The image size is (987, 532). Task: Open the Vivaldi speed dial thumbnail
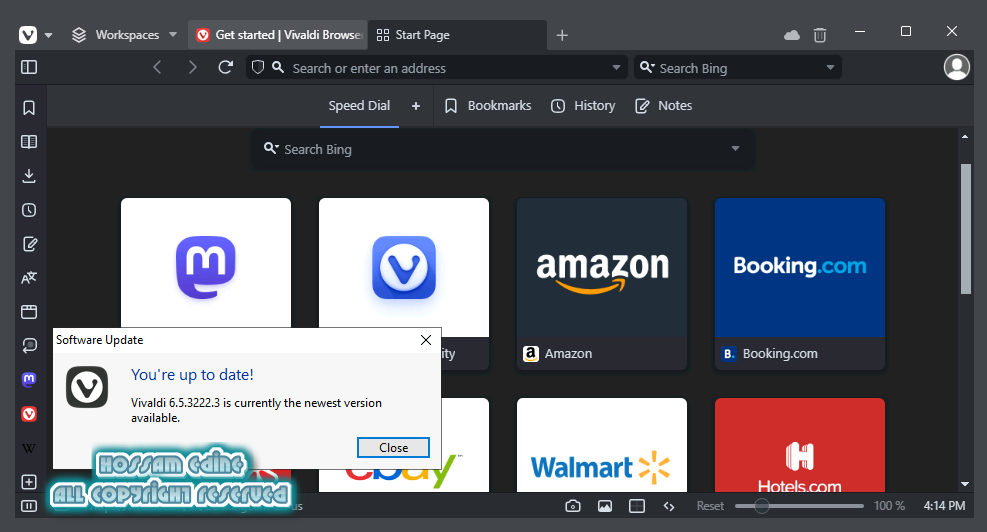(403, 268)
